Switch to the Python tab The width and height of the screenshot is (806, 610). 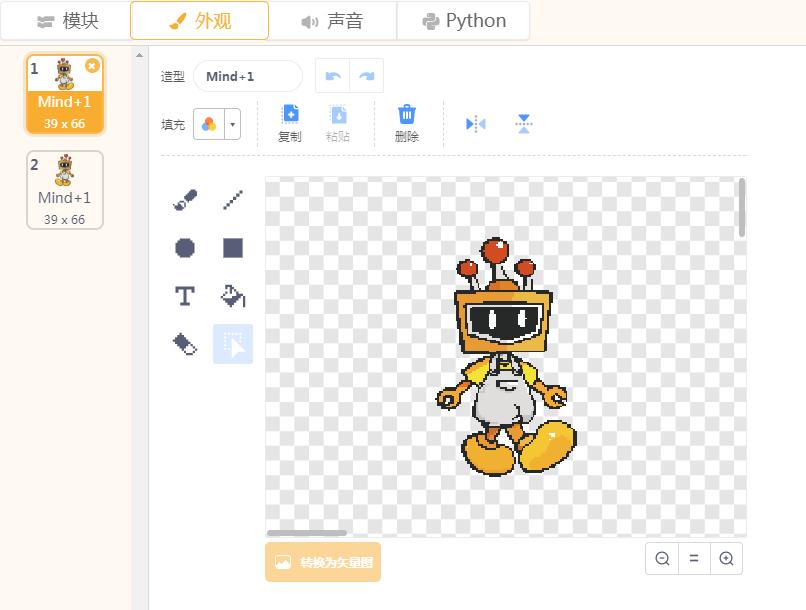463,21
